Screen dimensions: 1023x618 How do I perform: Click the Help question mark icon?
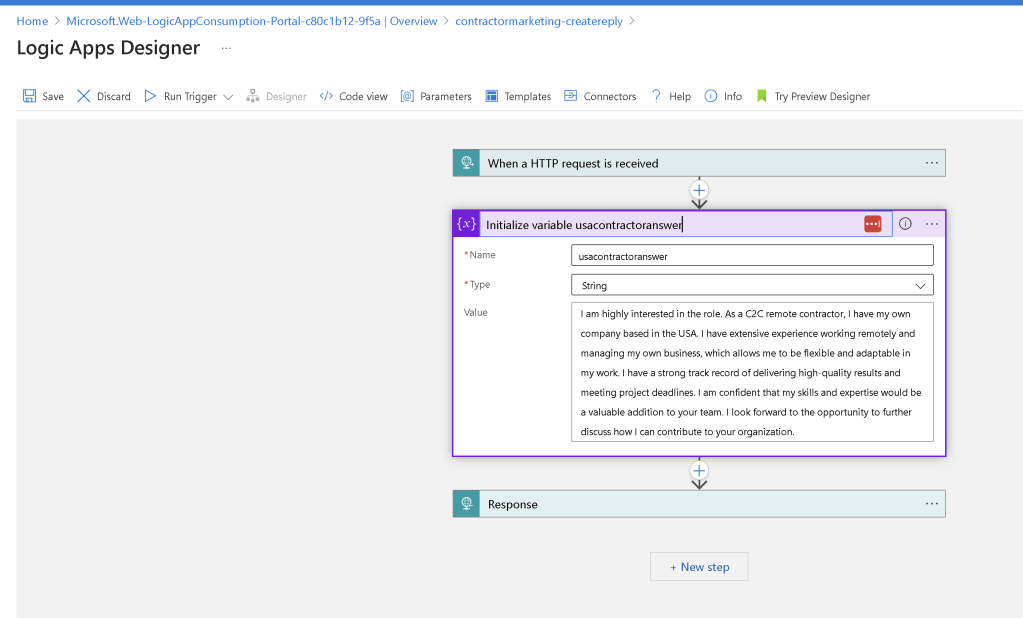[x=656, y=96]
